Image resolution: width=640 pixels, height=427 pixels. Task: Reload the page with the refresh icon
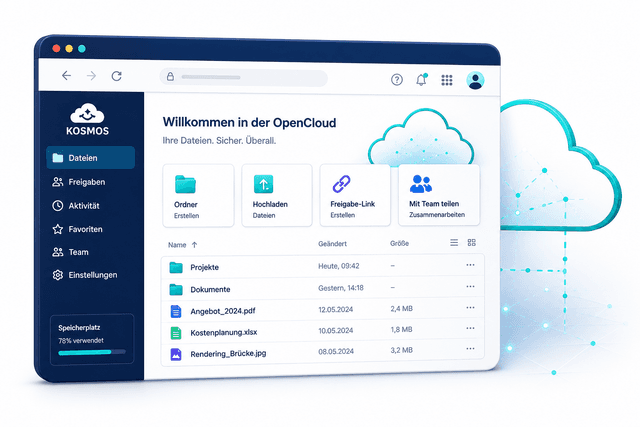[117, 76]
